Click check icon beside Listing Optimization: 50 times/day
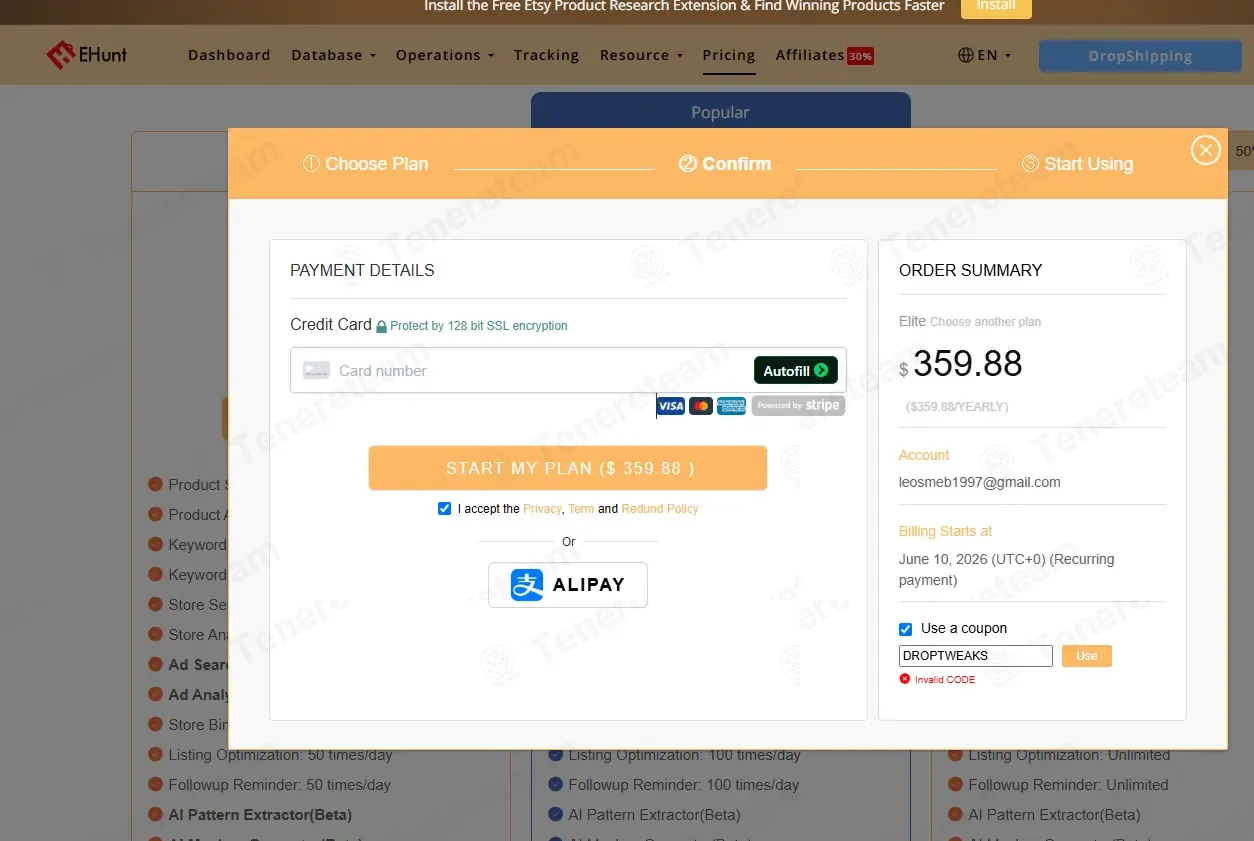The image size is (1254, 841). [155, 755]
